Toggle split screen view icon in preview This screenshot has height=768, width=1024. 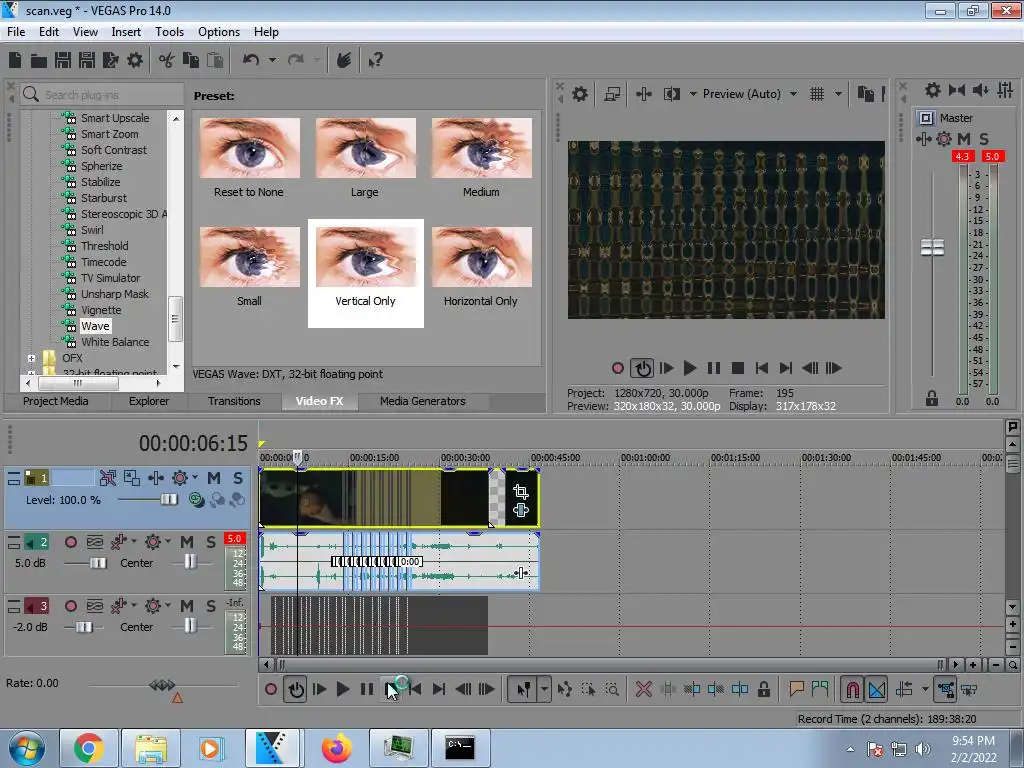pyautogui.click(x=671, y=94)
